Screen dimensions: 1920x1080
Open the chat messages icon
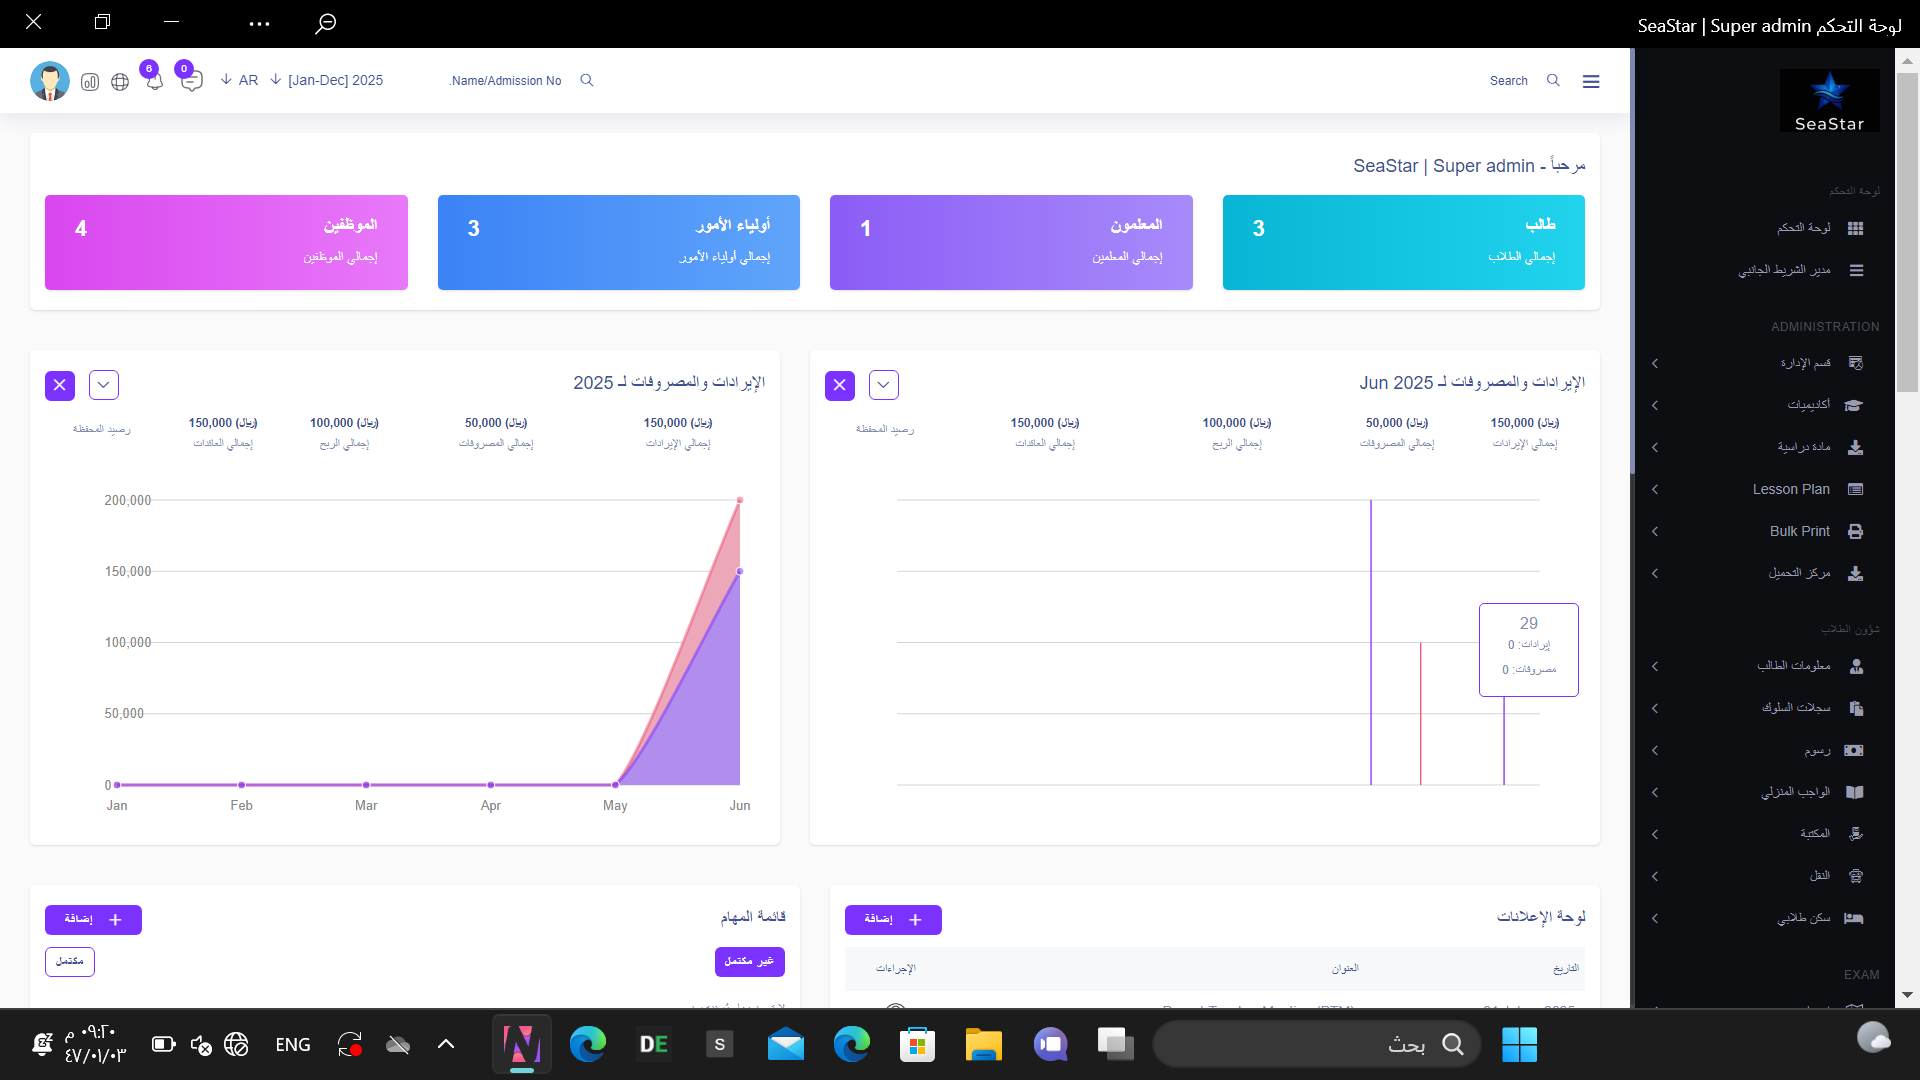(x=191, y=82)
